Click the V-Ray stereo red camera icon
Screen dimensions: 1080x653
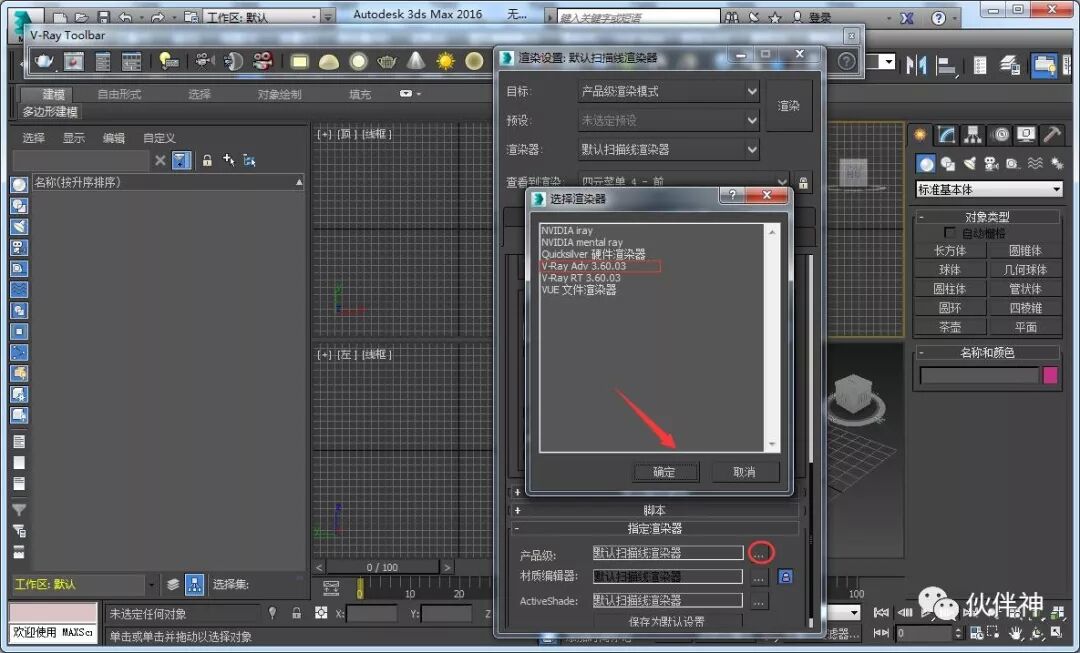click(x=262, y=61)
